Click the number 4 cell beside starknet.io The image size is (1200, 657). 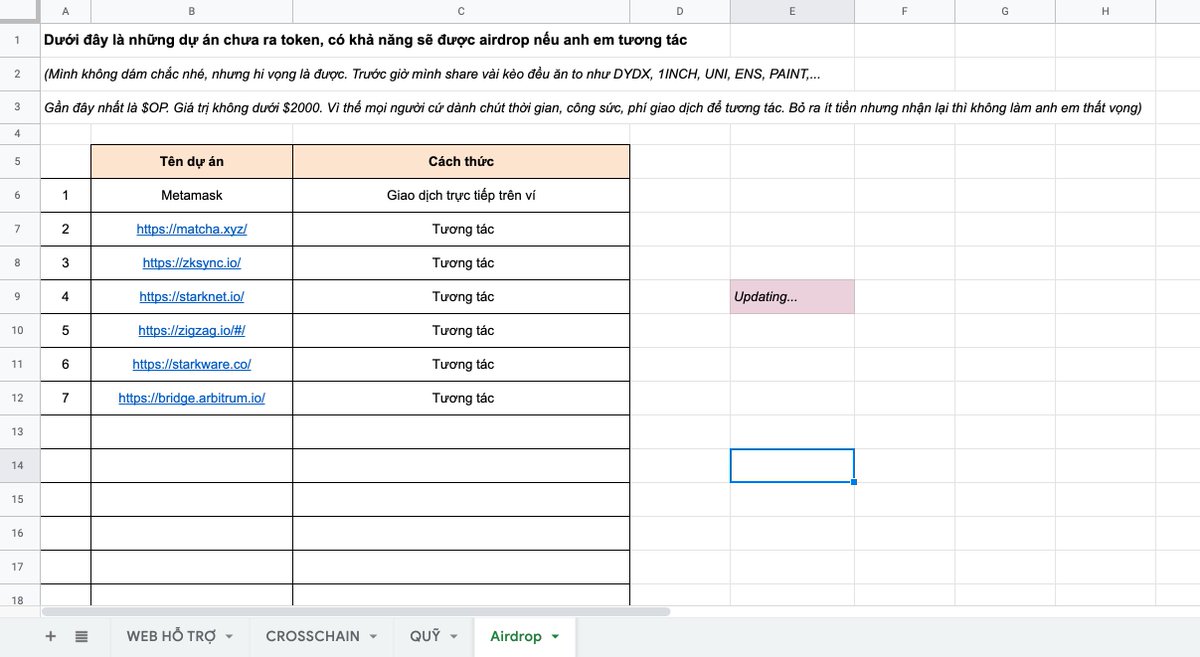[65, 297]
